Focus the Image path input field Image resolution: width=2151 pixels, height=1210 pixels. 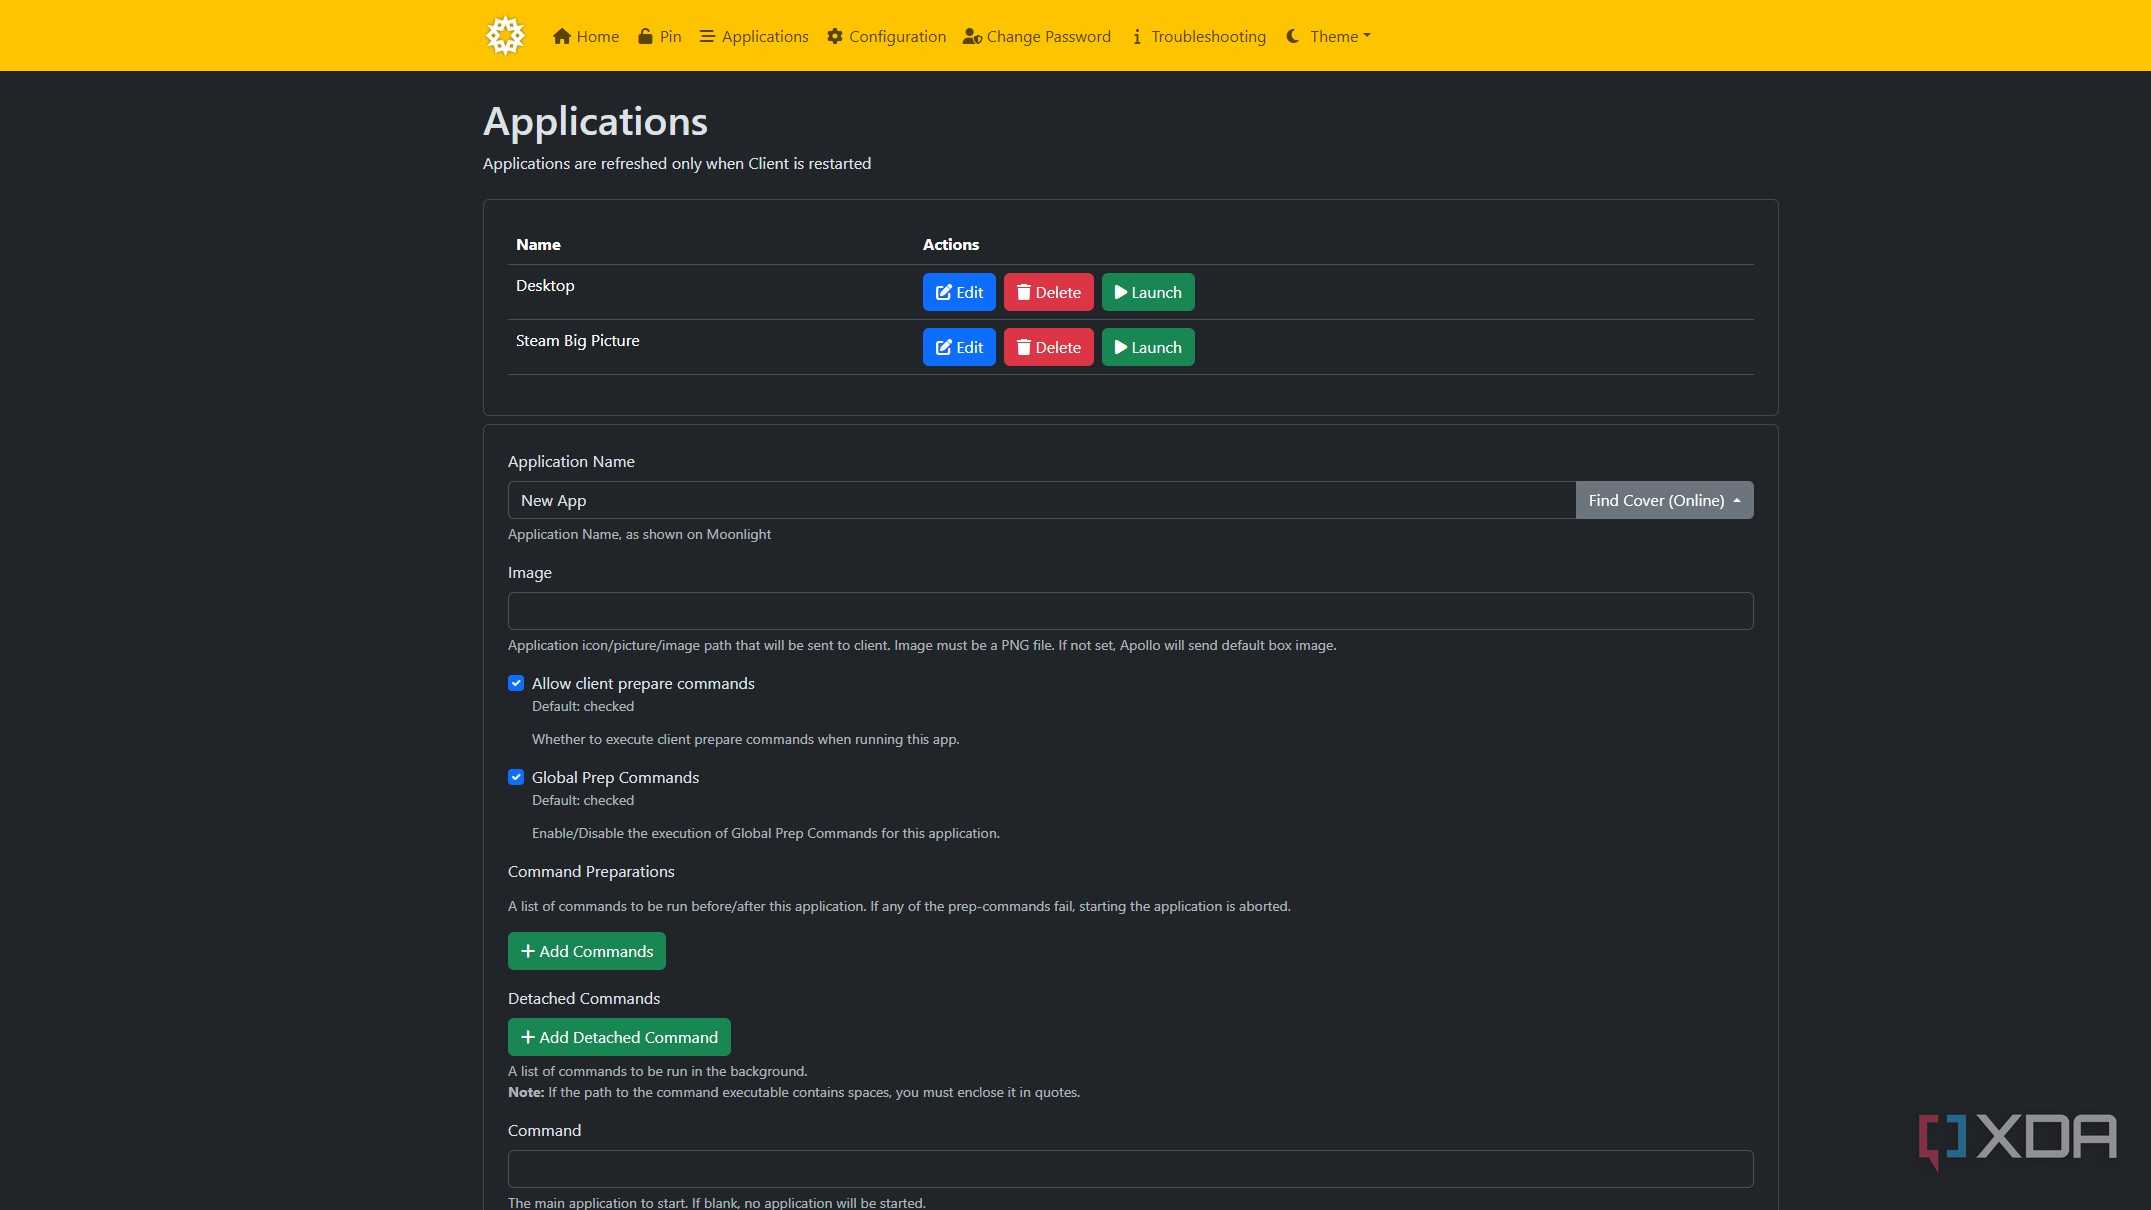[x=1130, y=611]
